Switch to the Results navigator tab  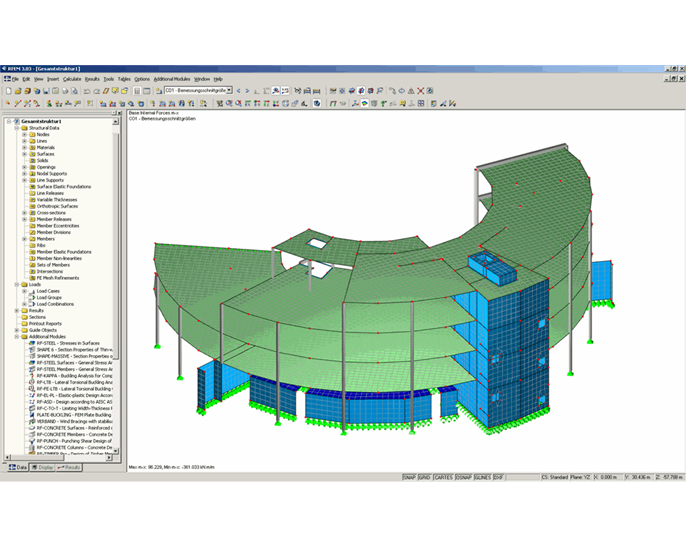[x=69, y=468]
